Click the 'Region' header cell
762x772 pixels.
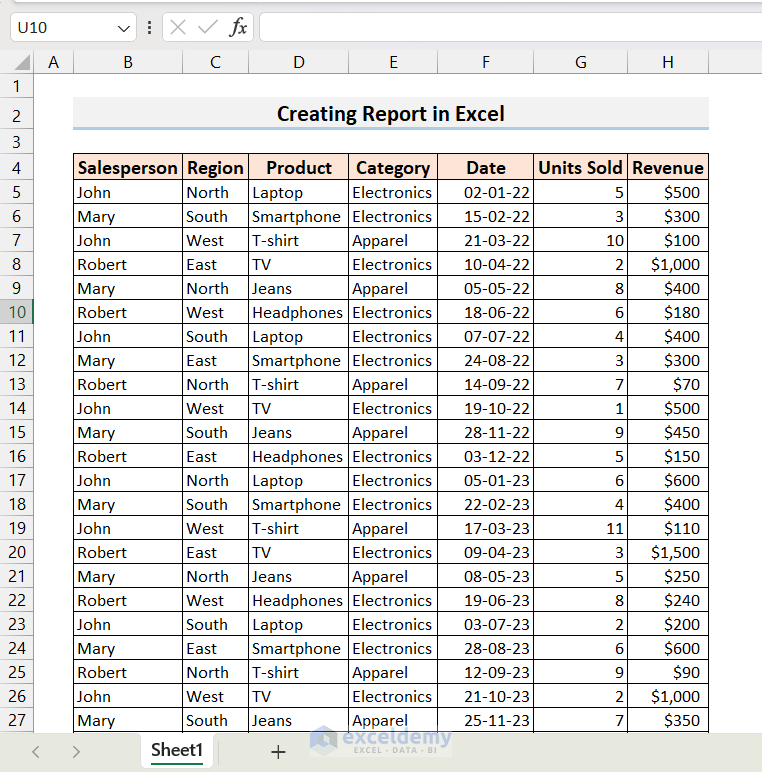pyautogui.click(x=216, y=167)
